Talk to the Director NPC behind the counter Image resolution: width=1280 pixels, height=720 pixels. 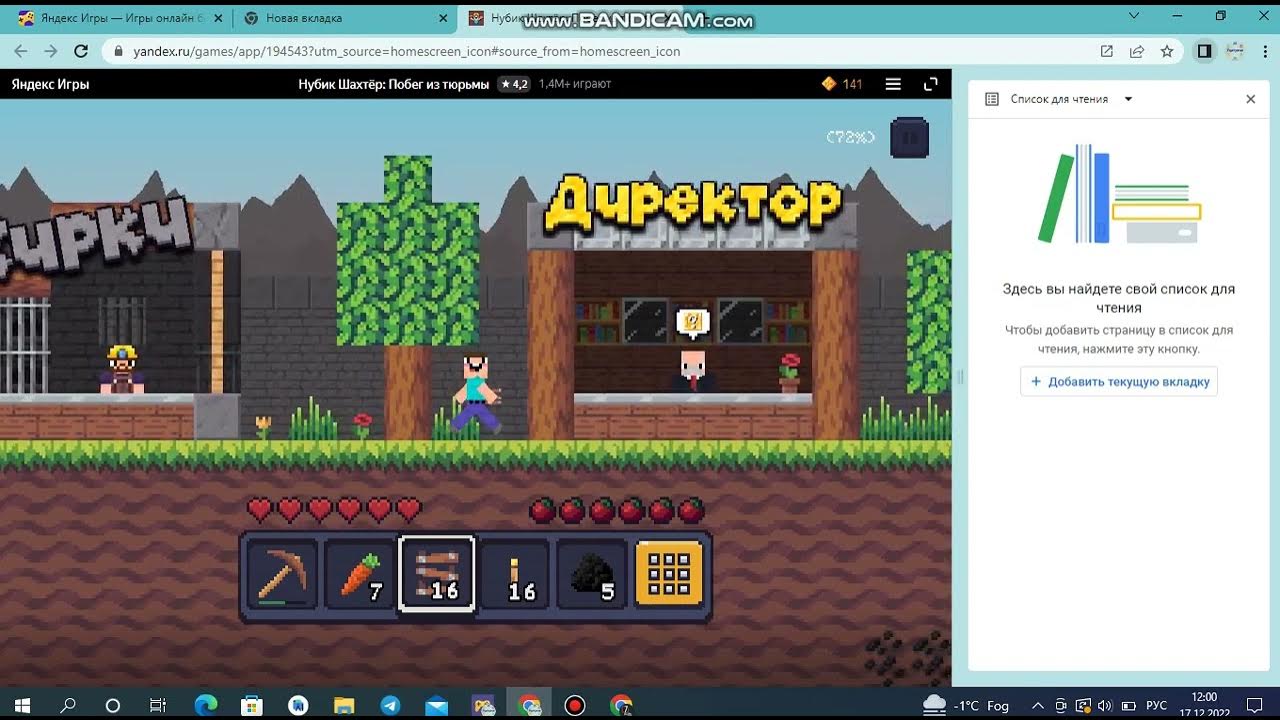coord(692,370)
